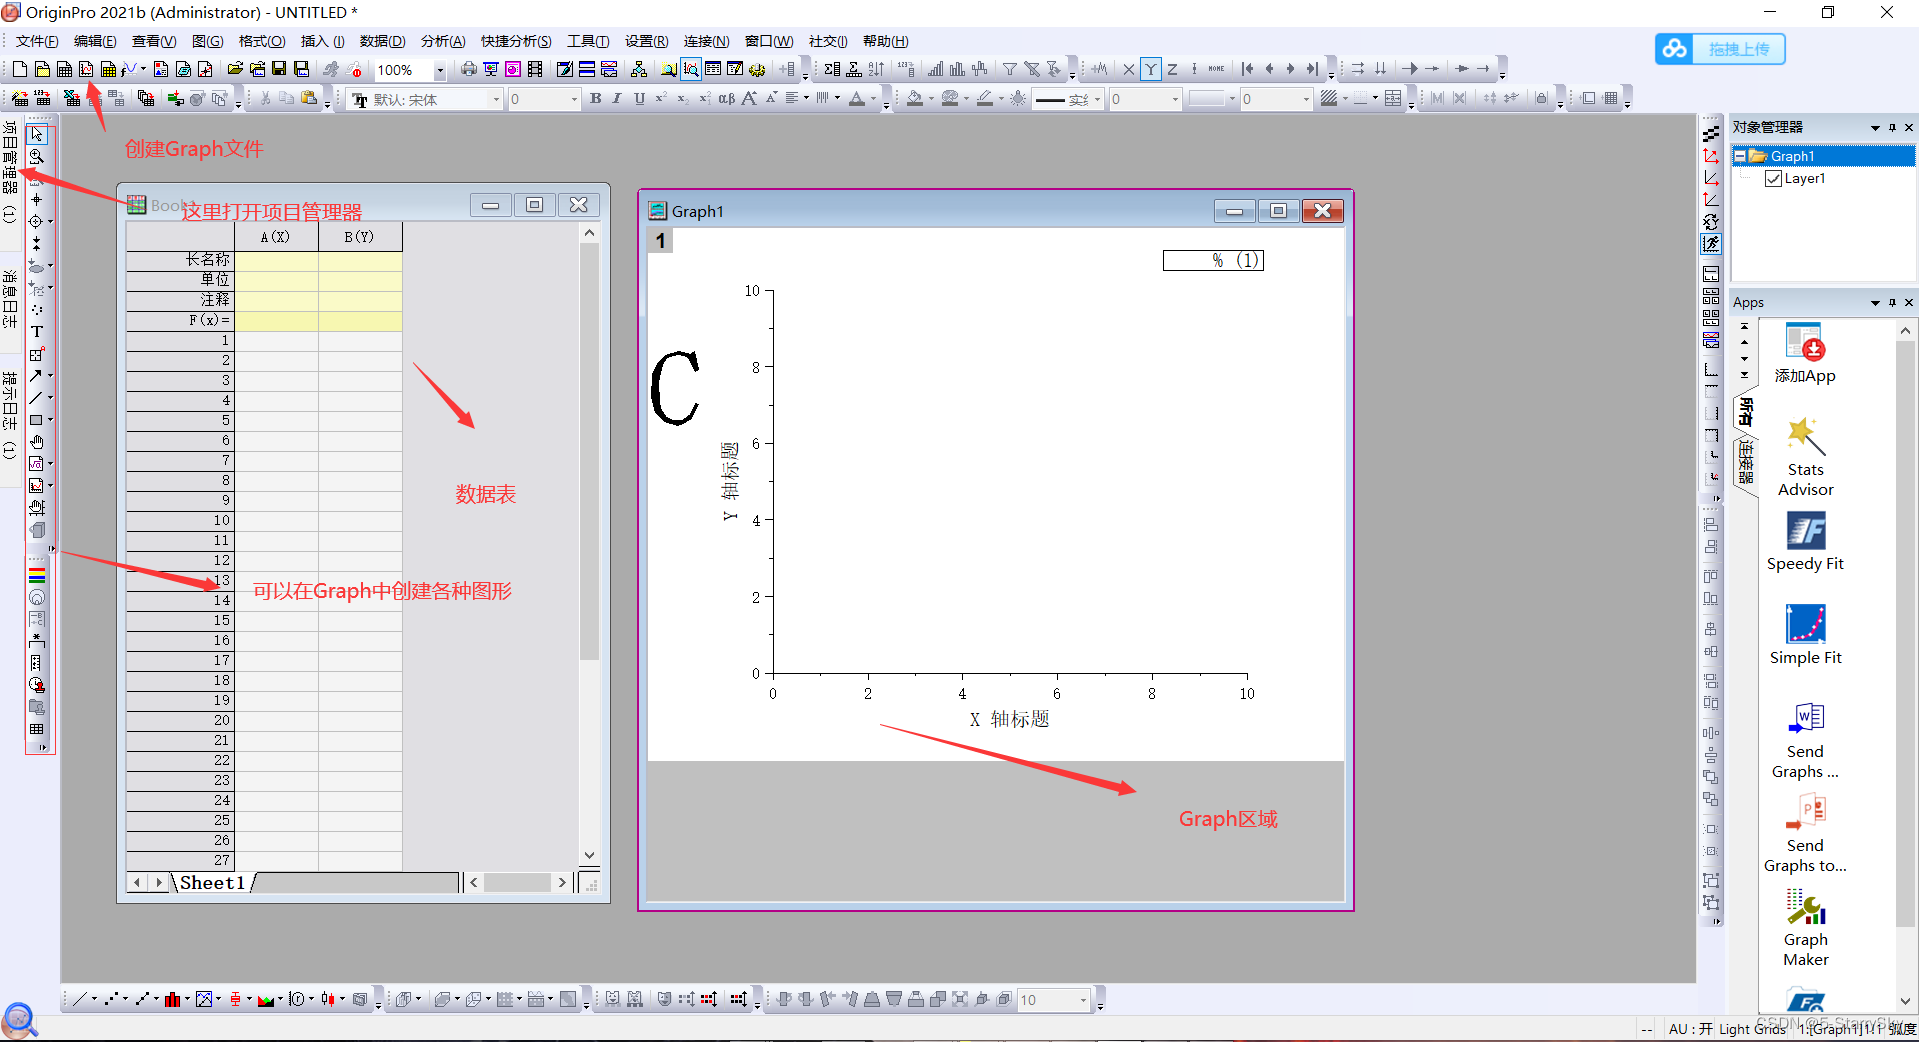Open the Graph Maker app
The image size is (1919, 1042).
point(1805,929)
